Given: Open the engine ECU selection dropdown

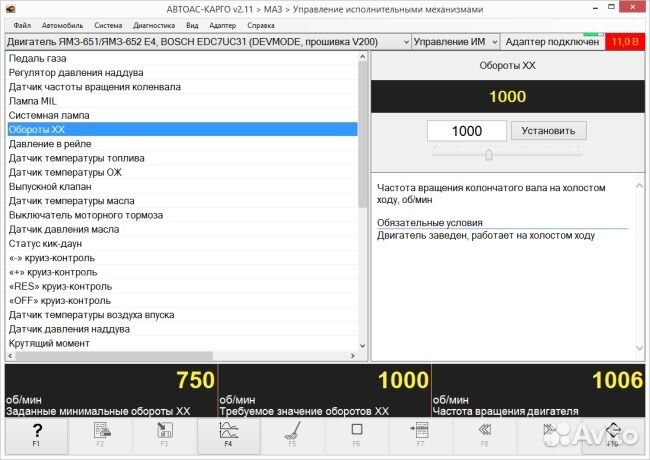Looking at the screenshot, I should [x=208, y=42].
